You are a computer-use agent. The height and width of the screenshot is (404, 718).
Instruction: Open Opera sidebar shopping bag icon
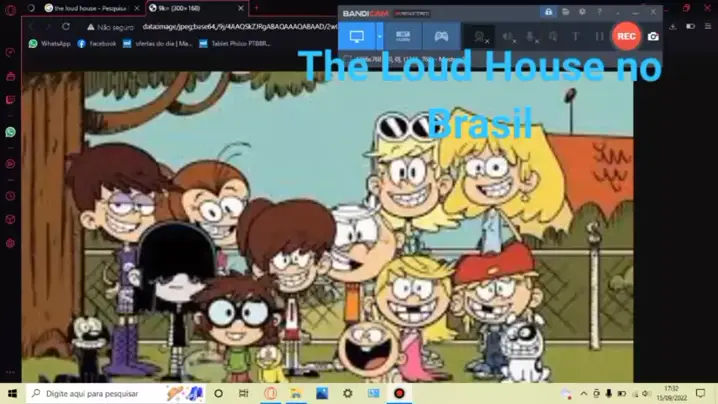tap(10, 76)
